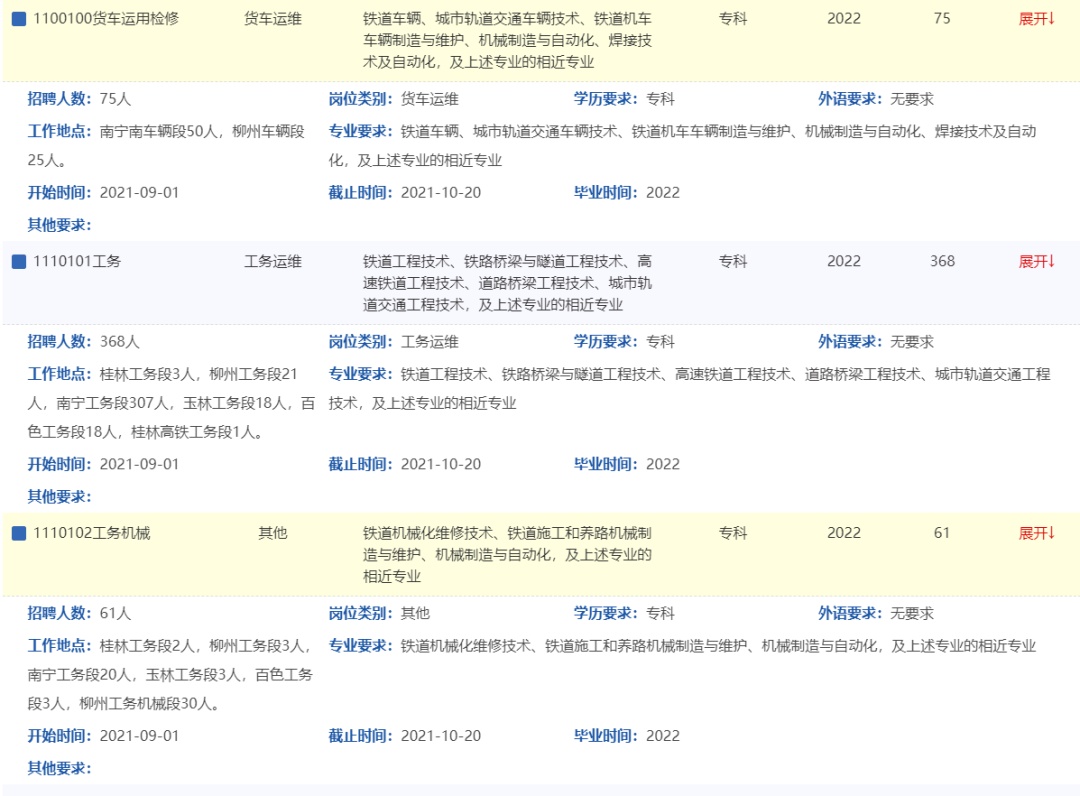
Task: Click the blue square icon beside 1110101工务
Action: [18, 262]
